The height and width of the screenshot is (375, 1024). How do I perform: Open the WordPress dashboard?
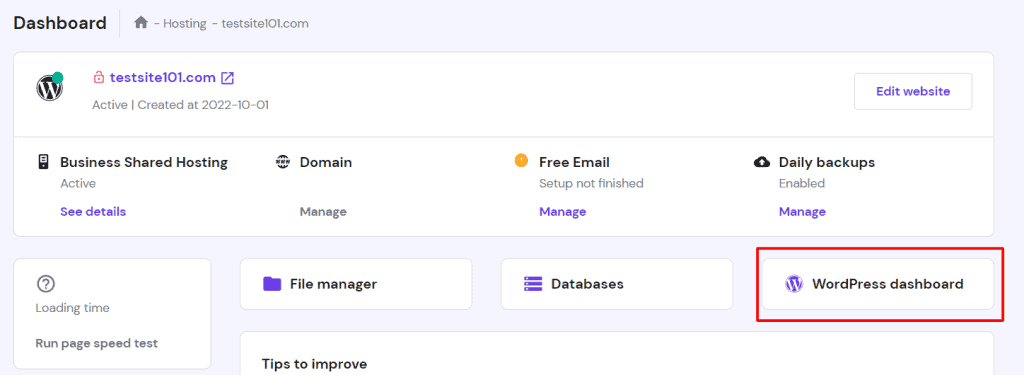coord(878,284)
